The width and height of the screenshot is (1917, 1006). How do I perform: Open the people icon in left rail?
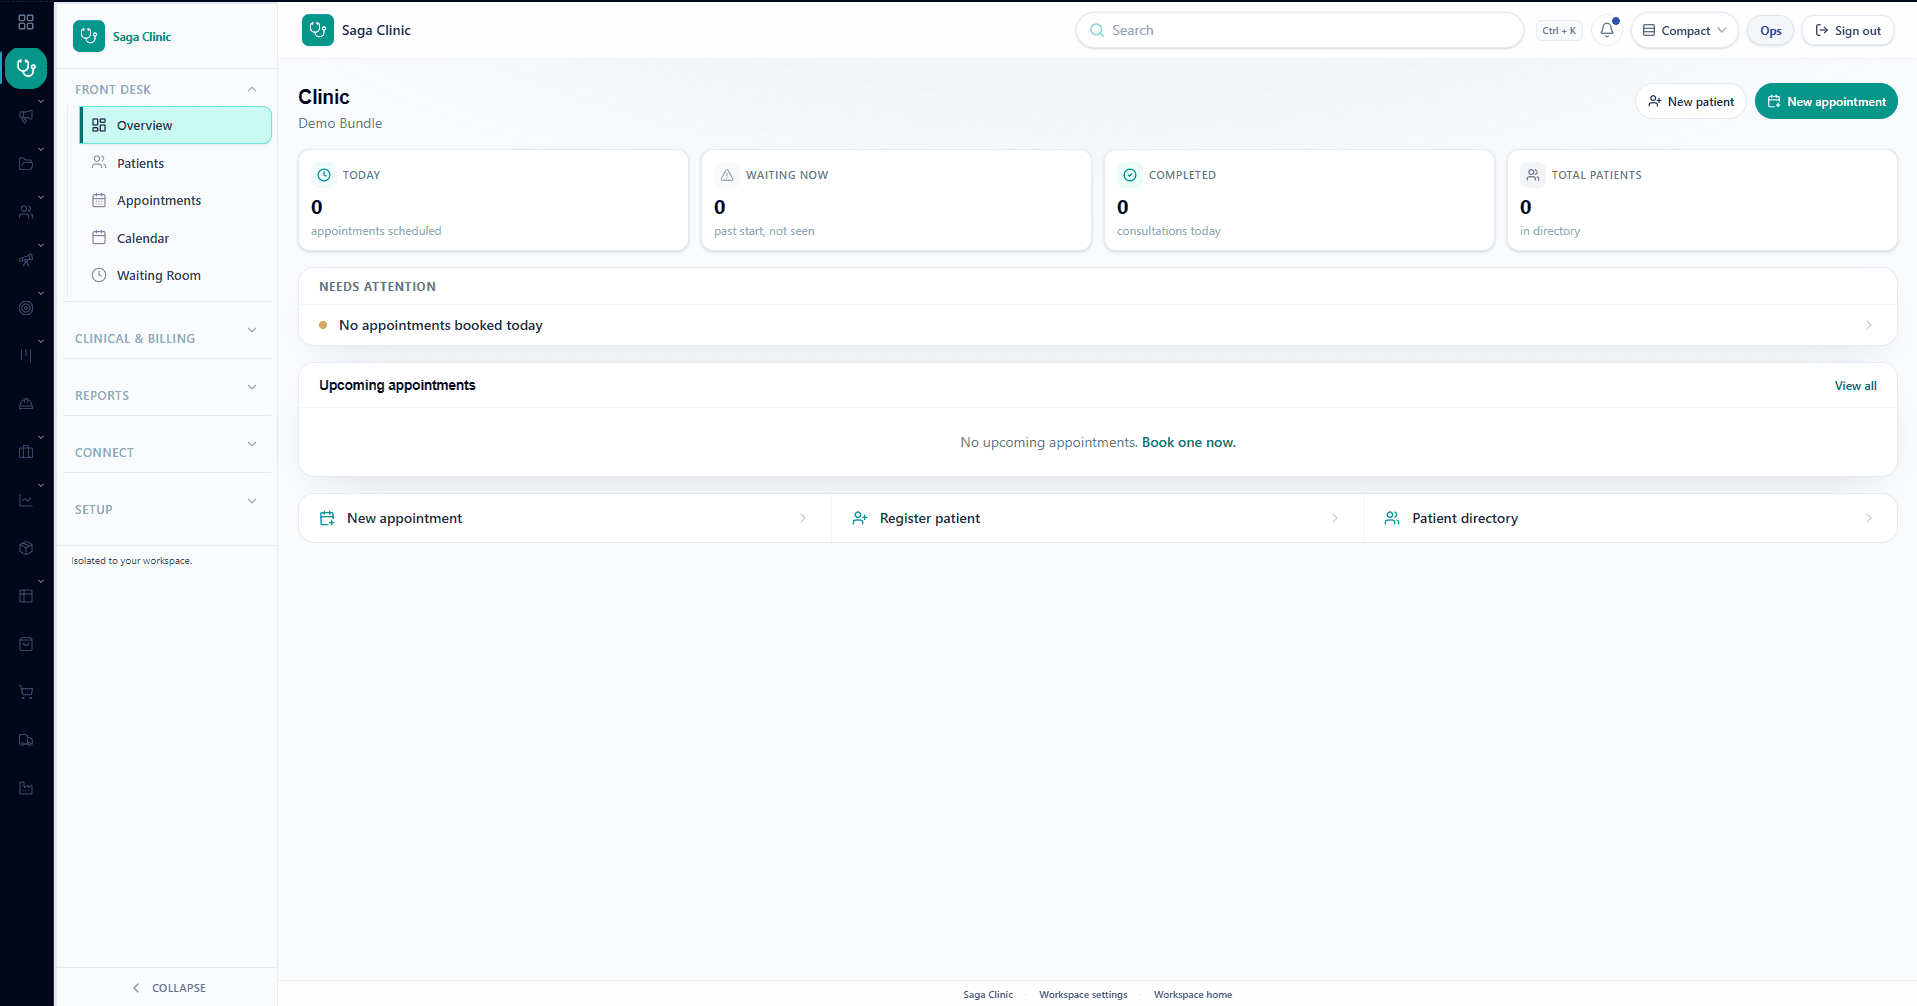coord(26,212)
